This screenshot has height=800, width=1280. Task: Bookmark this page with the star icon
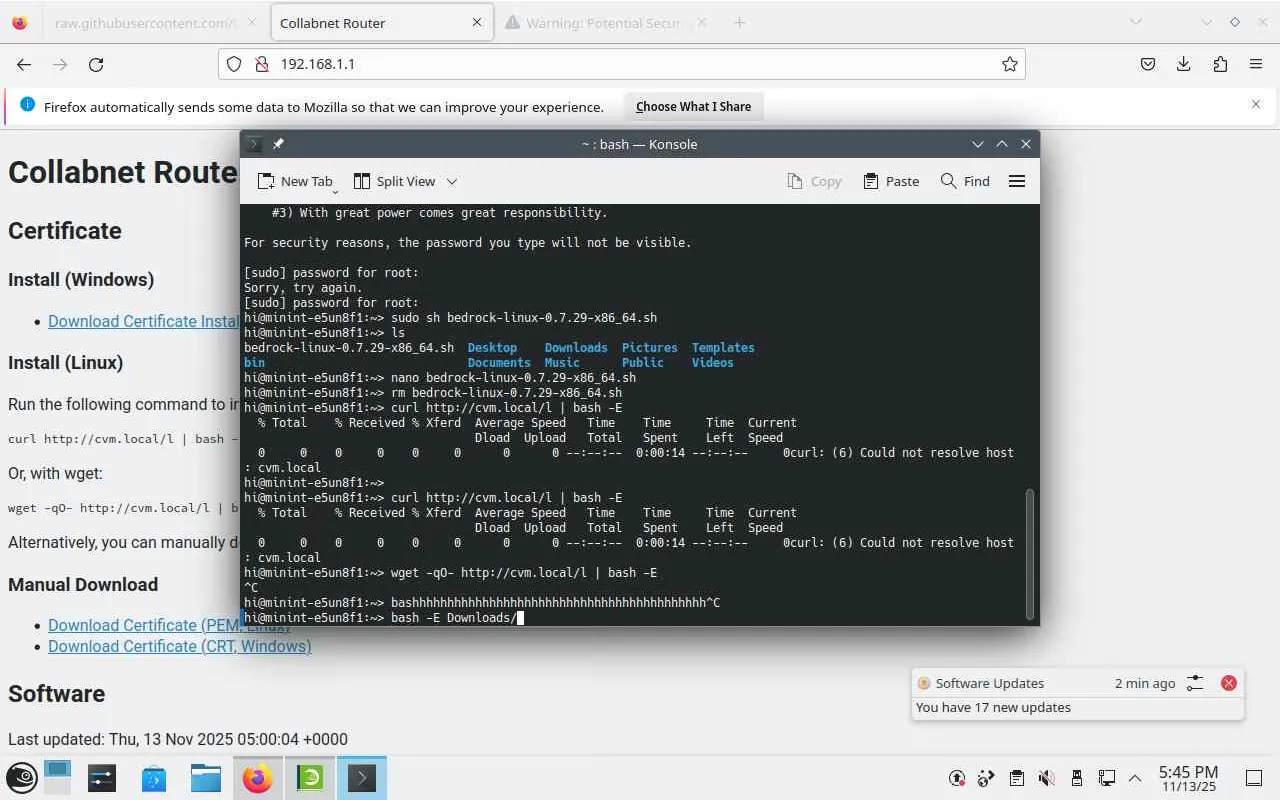tap(1010, 64)
